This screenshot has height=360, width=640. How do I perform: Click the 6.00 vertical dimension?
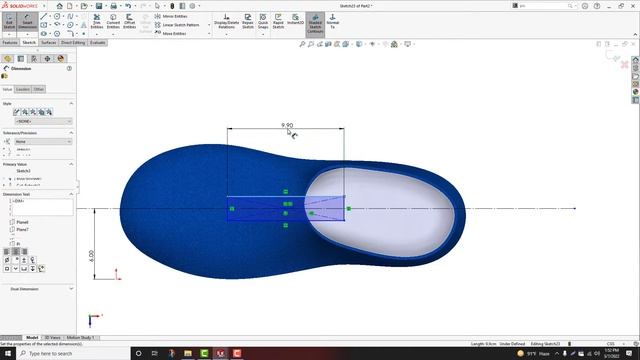[x=91, y=256]
